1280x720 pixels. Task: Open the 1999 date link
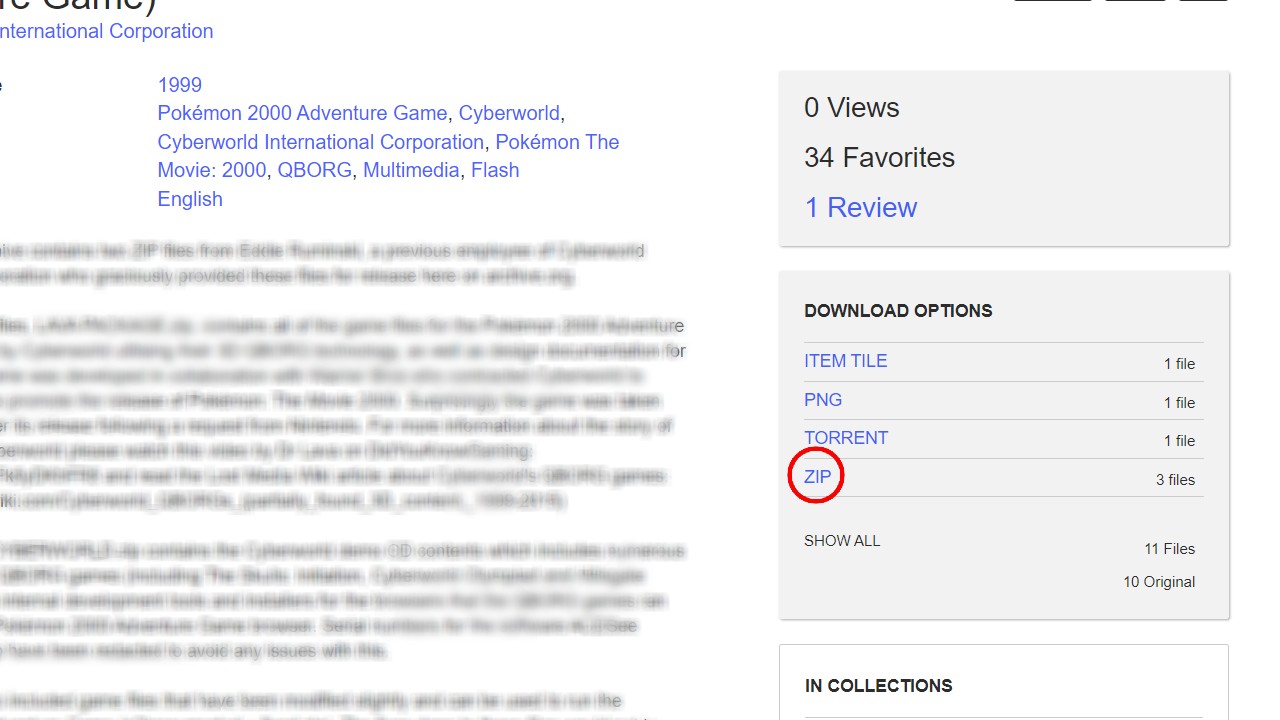(179, 85)
